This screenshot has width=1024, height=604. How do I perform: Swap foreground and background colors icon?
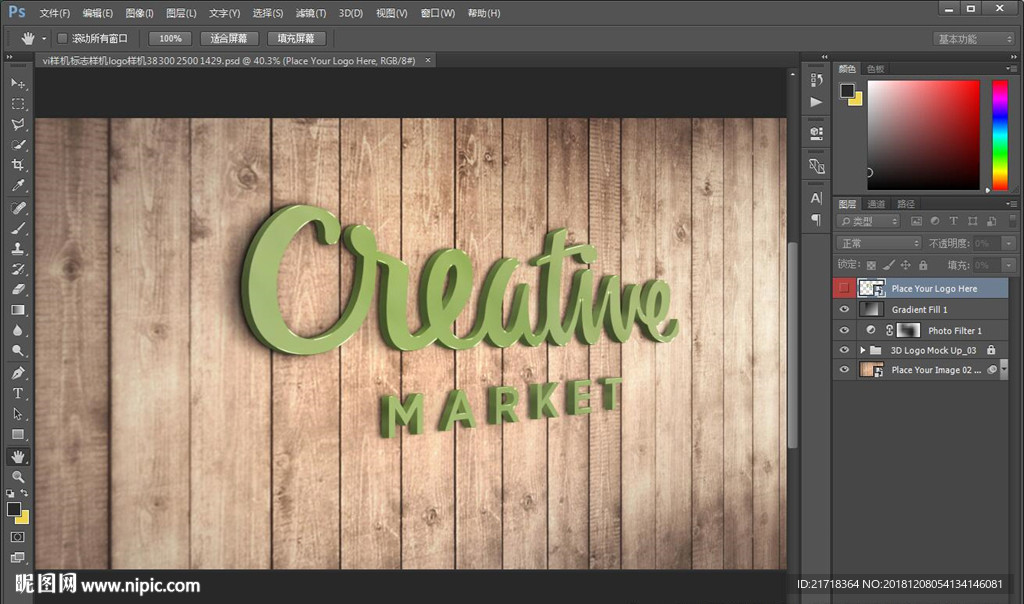coord(24,493)
